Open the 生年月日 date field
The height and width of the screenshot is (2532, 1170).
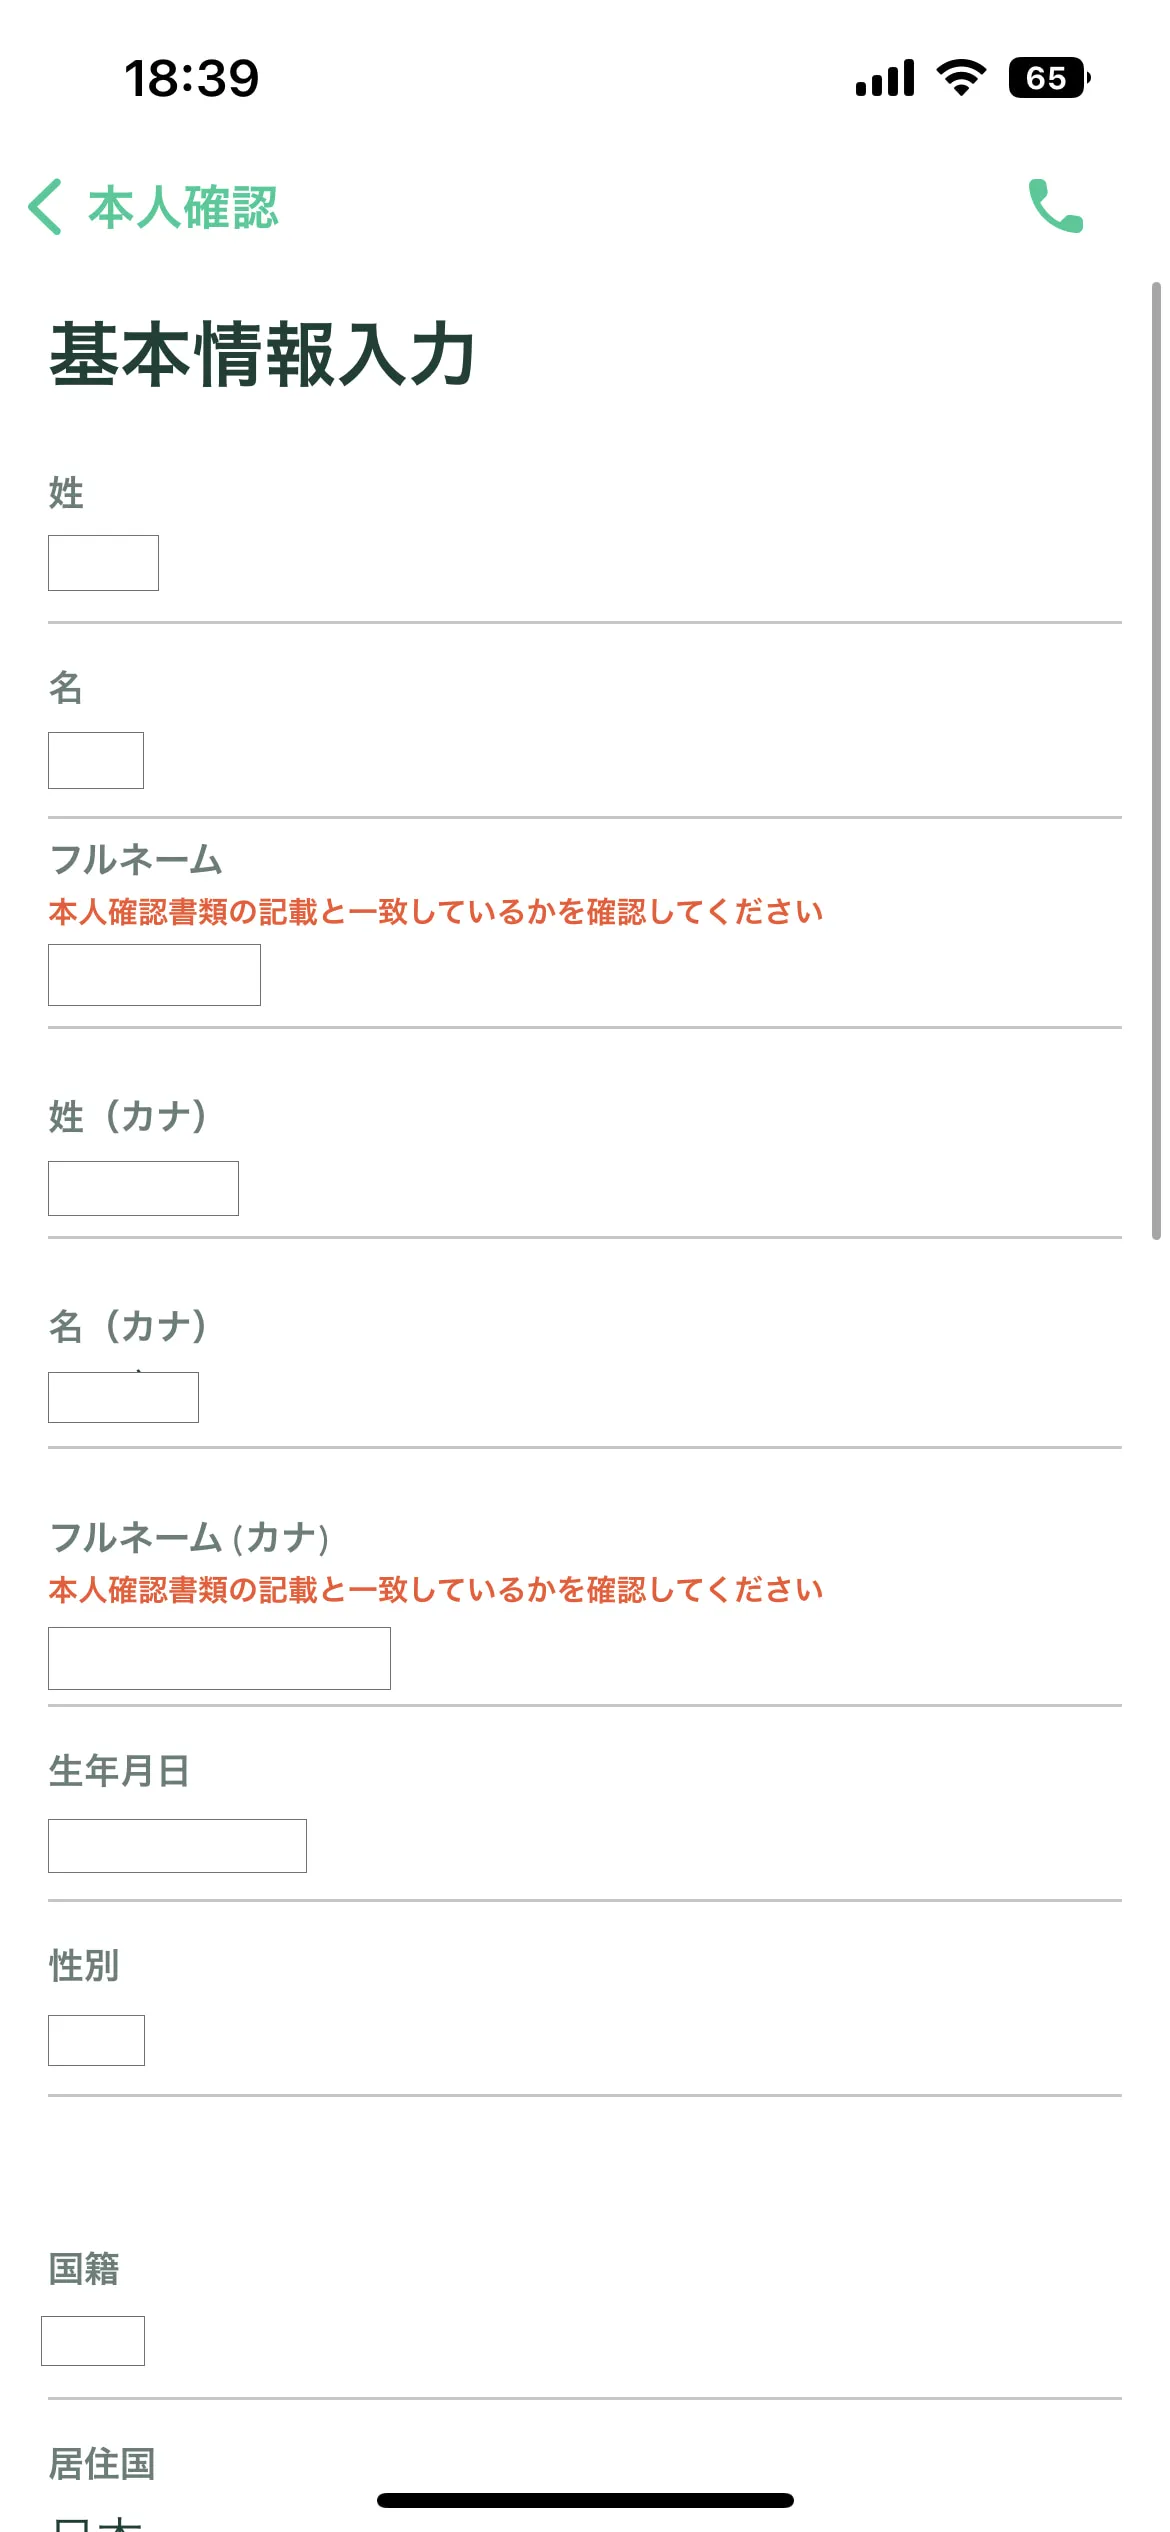[x=178, y=1843]
